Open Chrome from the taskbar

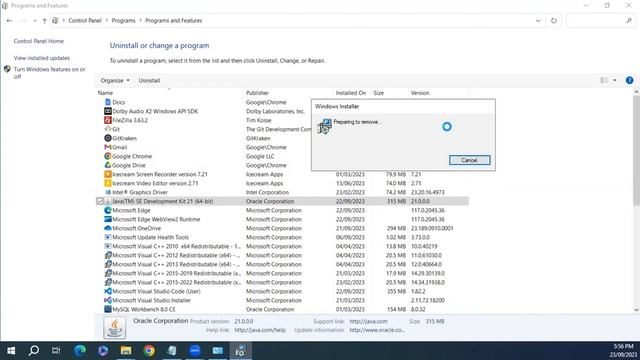point(149,350)
